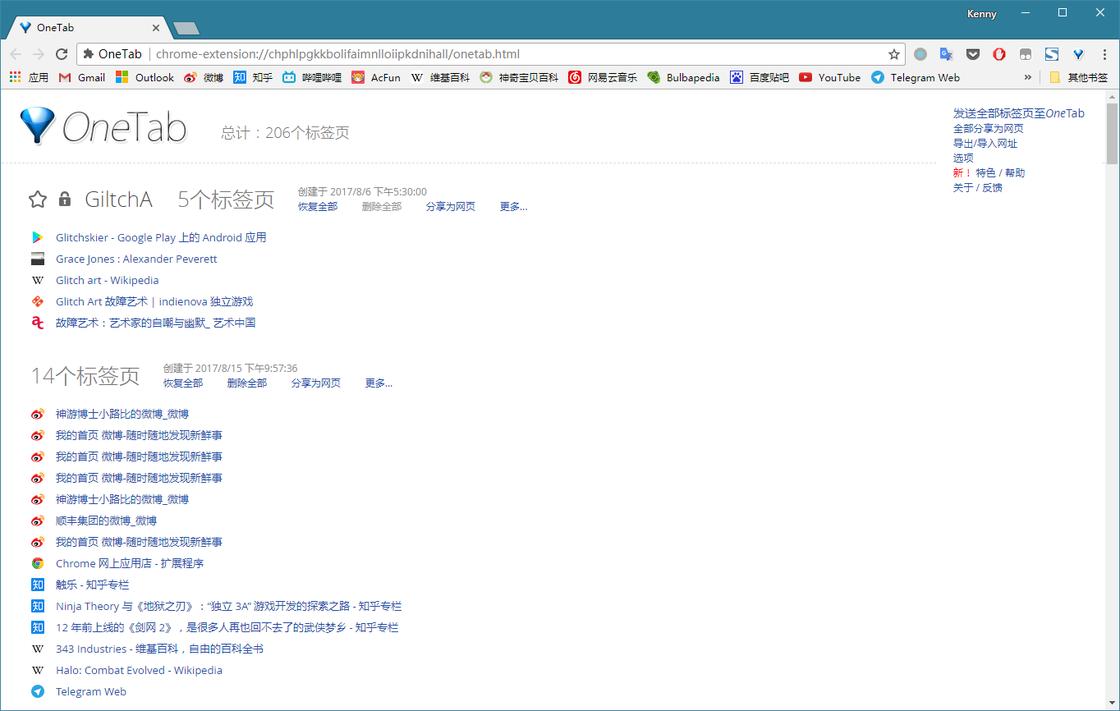Click 全部分享为网页 link
The height and width of the screenshot is (711, 1120).
pos(988,128)
